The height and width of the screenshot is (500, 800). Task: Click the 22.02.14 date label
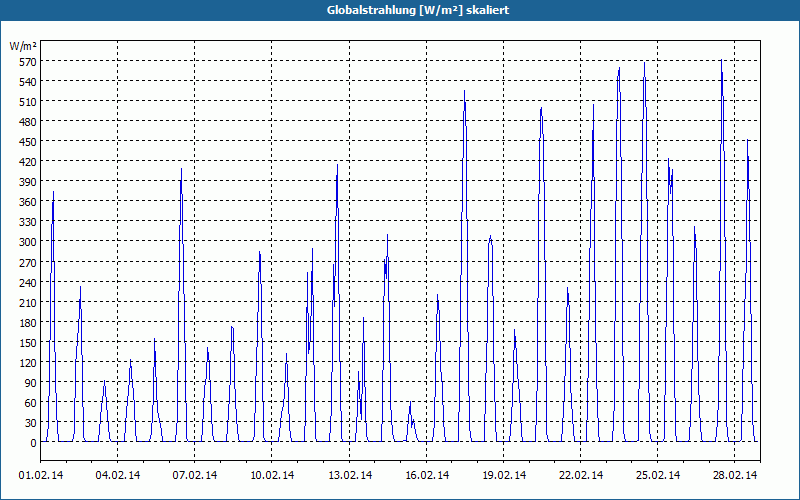[581, 475]
